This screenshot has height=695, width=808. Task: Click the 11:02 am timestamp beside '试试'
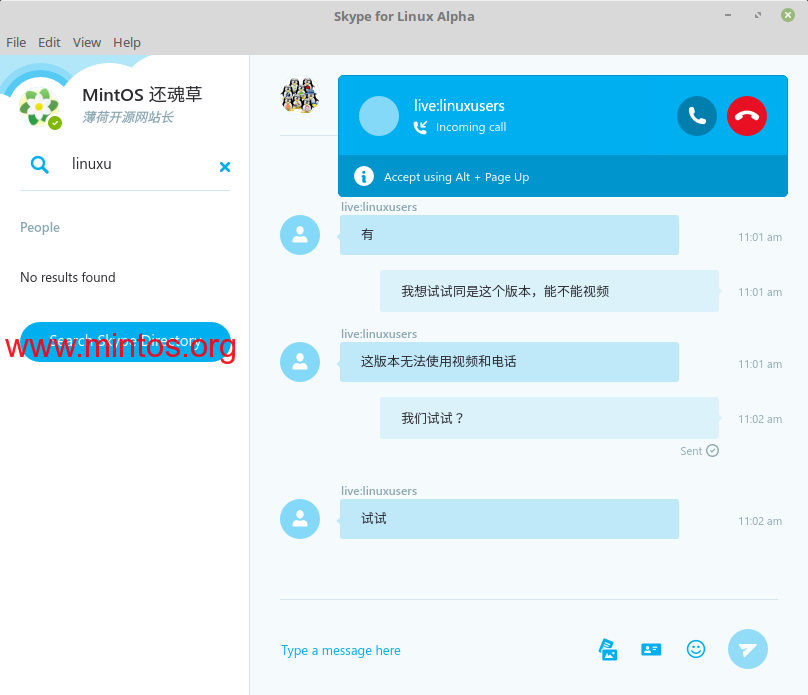[x=760, y=521]
